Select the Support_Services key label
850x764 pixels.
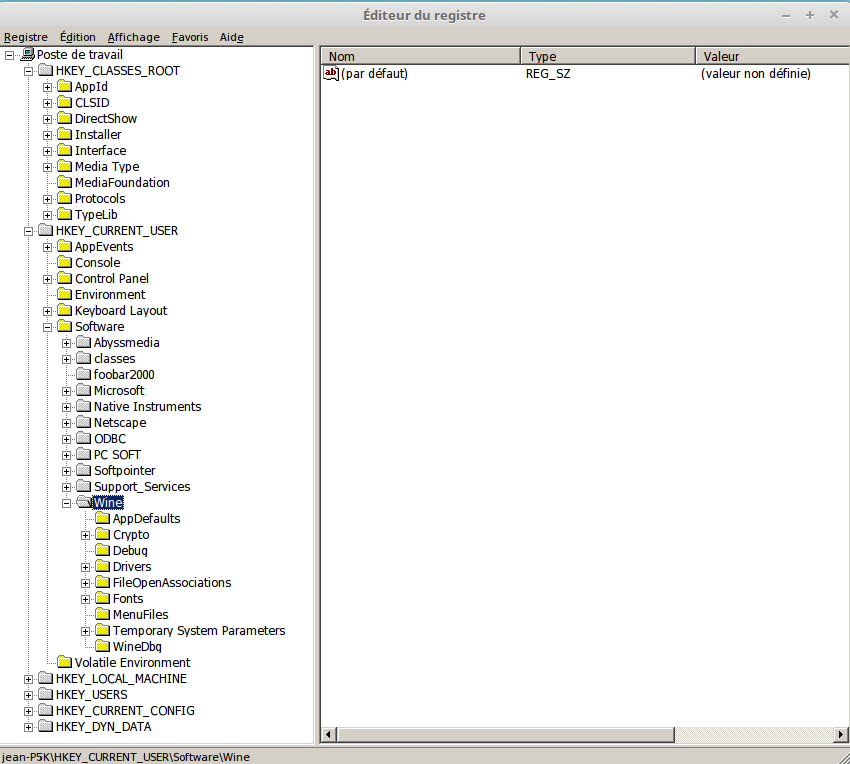pyautogui.click(x=142, y=487)
